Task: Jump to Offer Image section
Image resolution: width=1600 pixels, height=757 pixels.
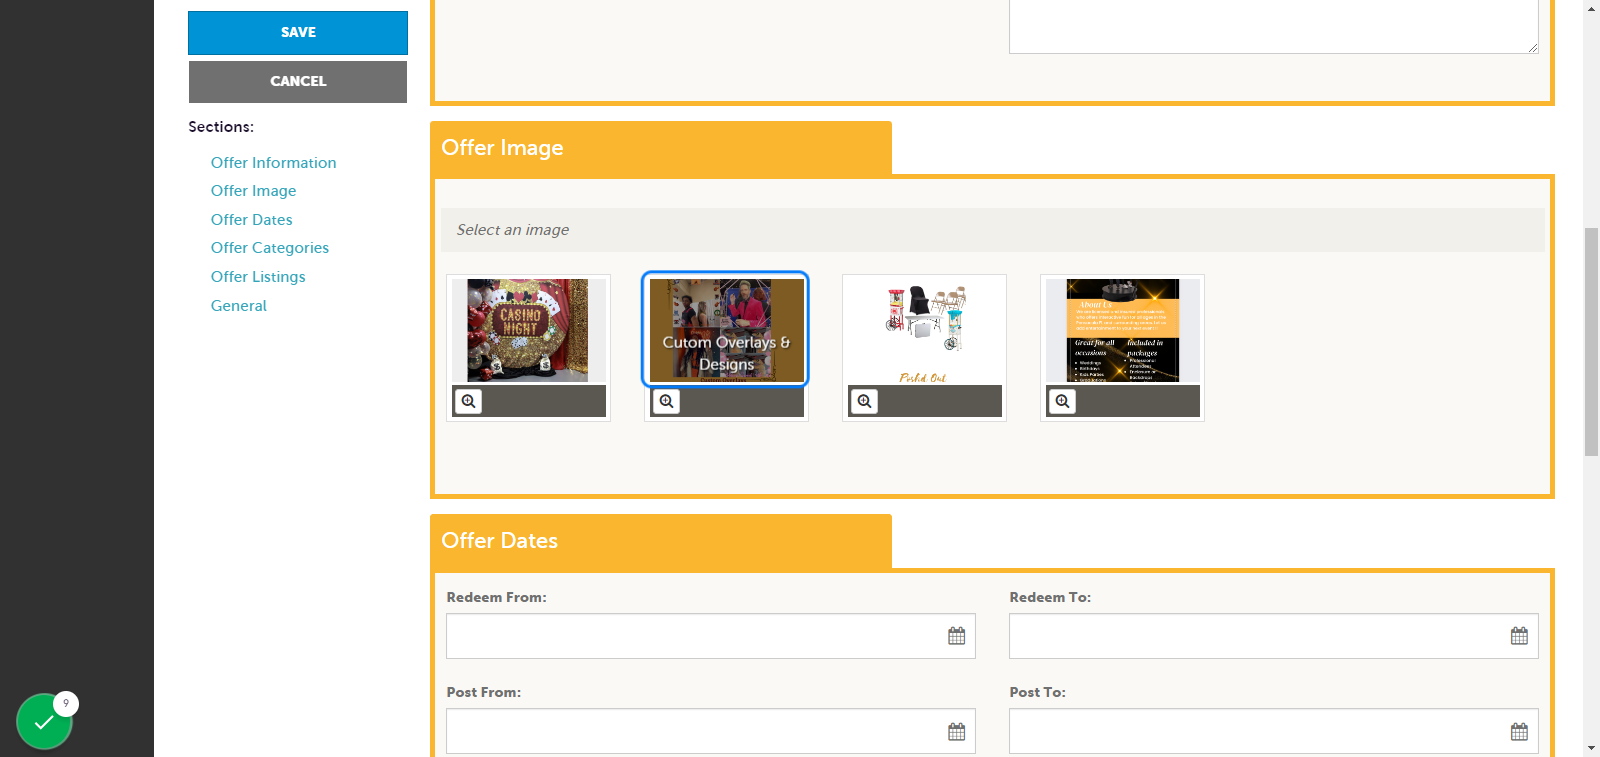Action: click(253, 191)
